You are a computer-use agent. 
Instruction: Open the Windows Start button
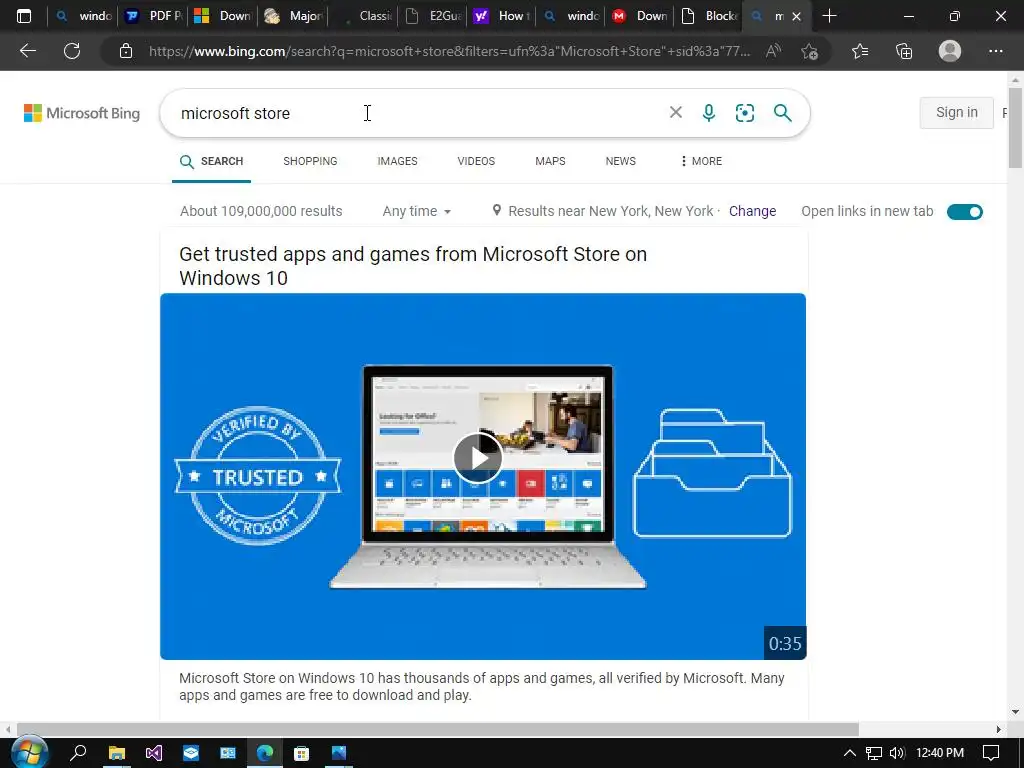point(29,752)
